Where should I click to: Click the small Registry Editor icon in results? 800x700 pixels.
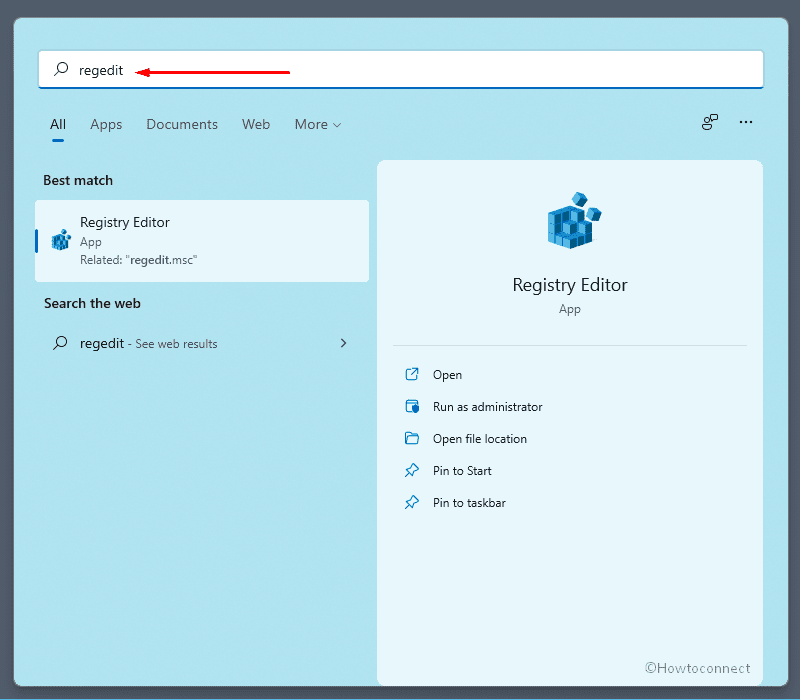click(x=61, y=240)
